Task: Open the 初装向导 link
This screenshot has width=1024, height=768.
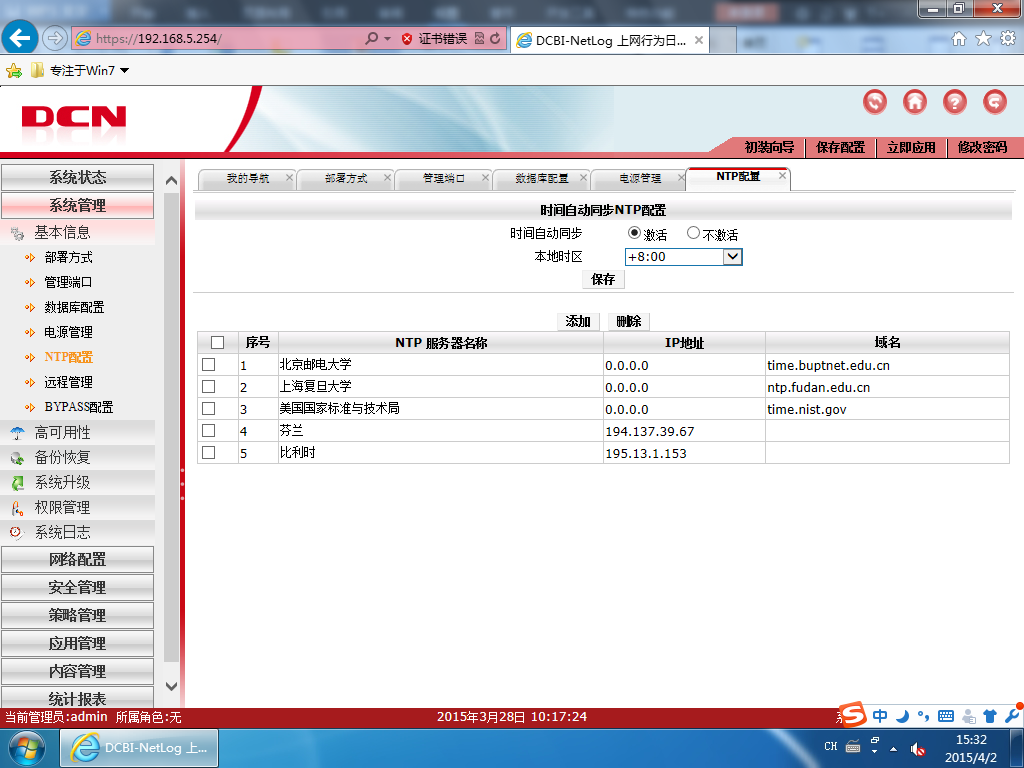Action: click(x=769, y=148)
